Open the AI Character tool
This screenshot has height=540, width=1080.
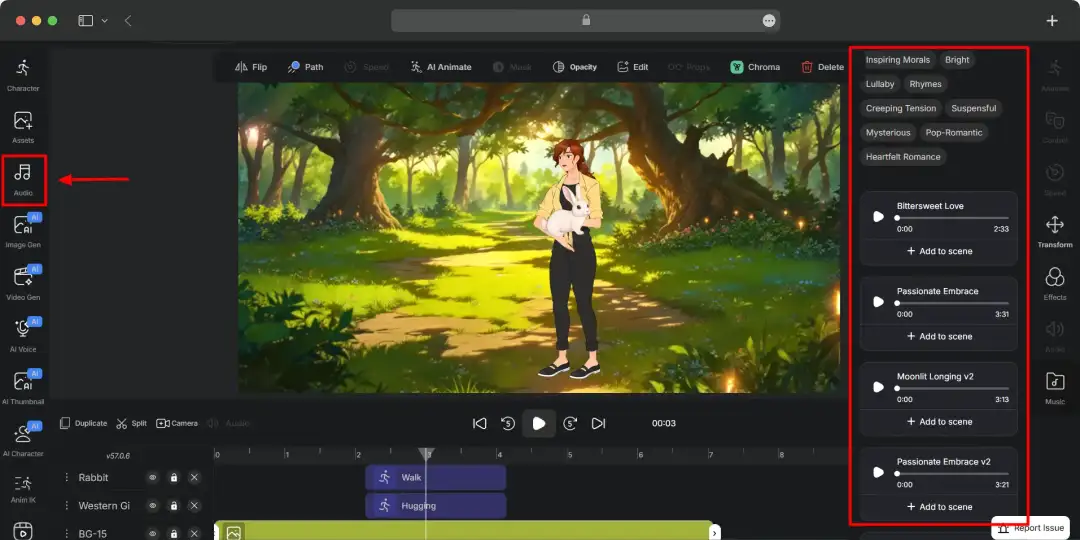[23, 440]
